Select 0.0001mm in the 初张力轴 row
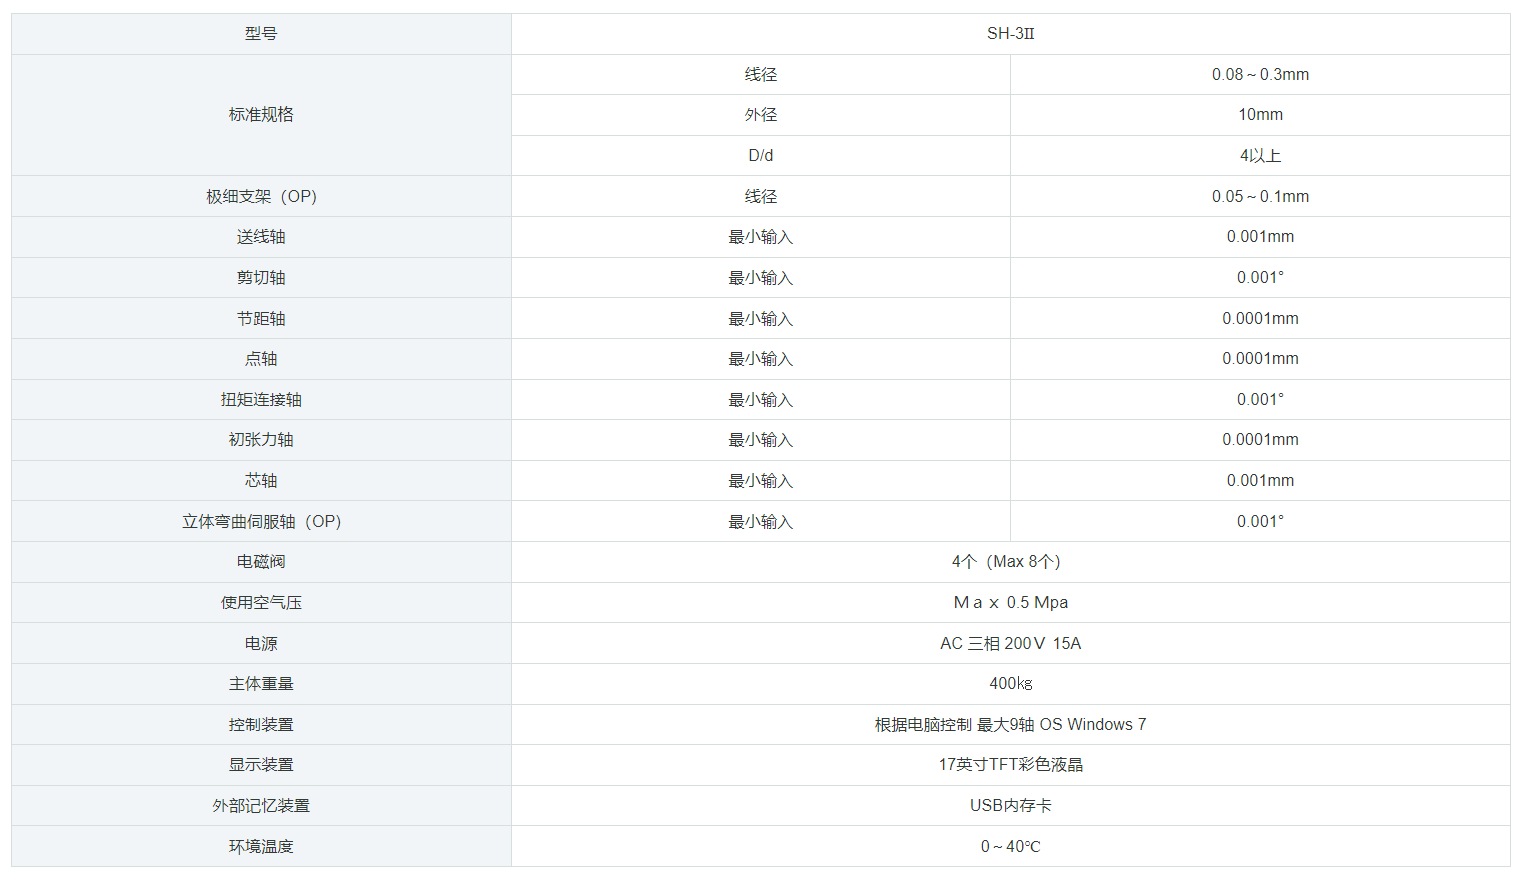The image size is (1521, 877). coord(1260,440)
